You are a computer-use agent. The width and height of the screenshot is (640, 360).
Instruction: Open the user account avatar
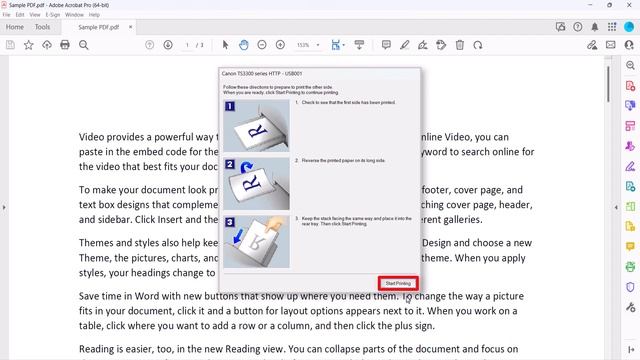coord(629,27)
